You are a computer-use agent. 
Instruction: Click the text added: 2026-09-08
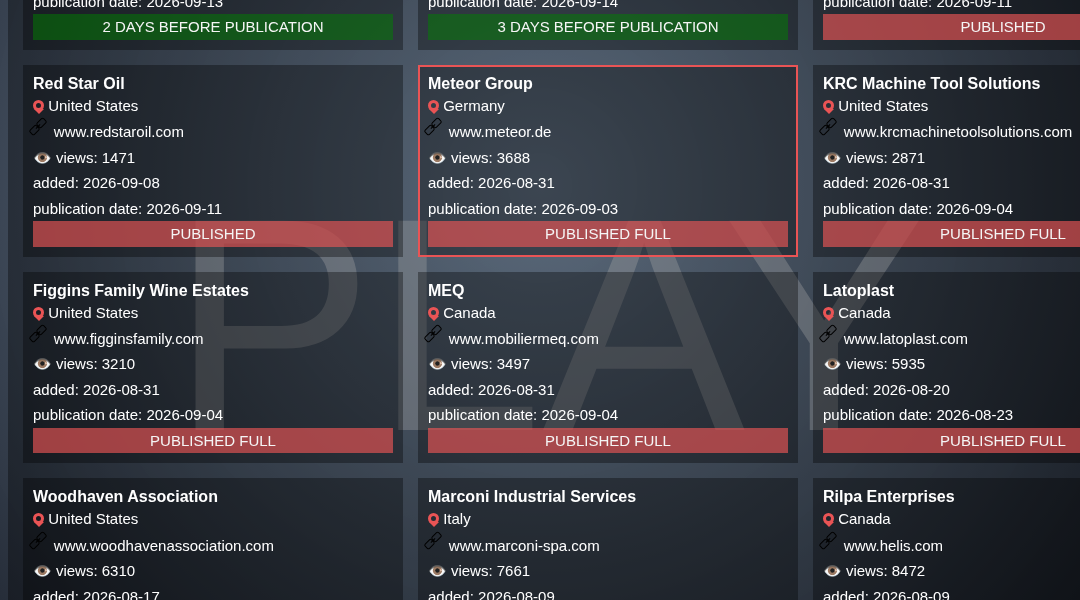[96, 183]
